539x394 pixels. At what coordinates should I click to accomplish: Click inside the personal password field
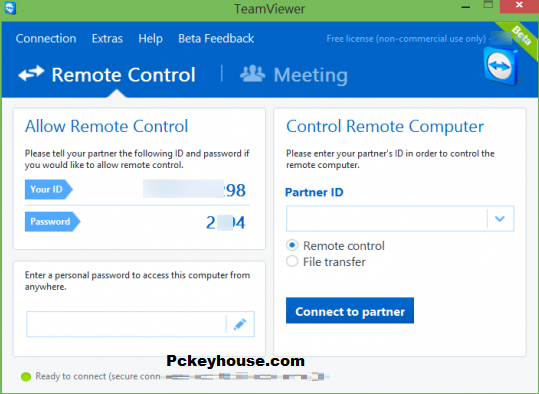[126, 324]
